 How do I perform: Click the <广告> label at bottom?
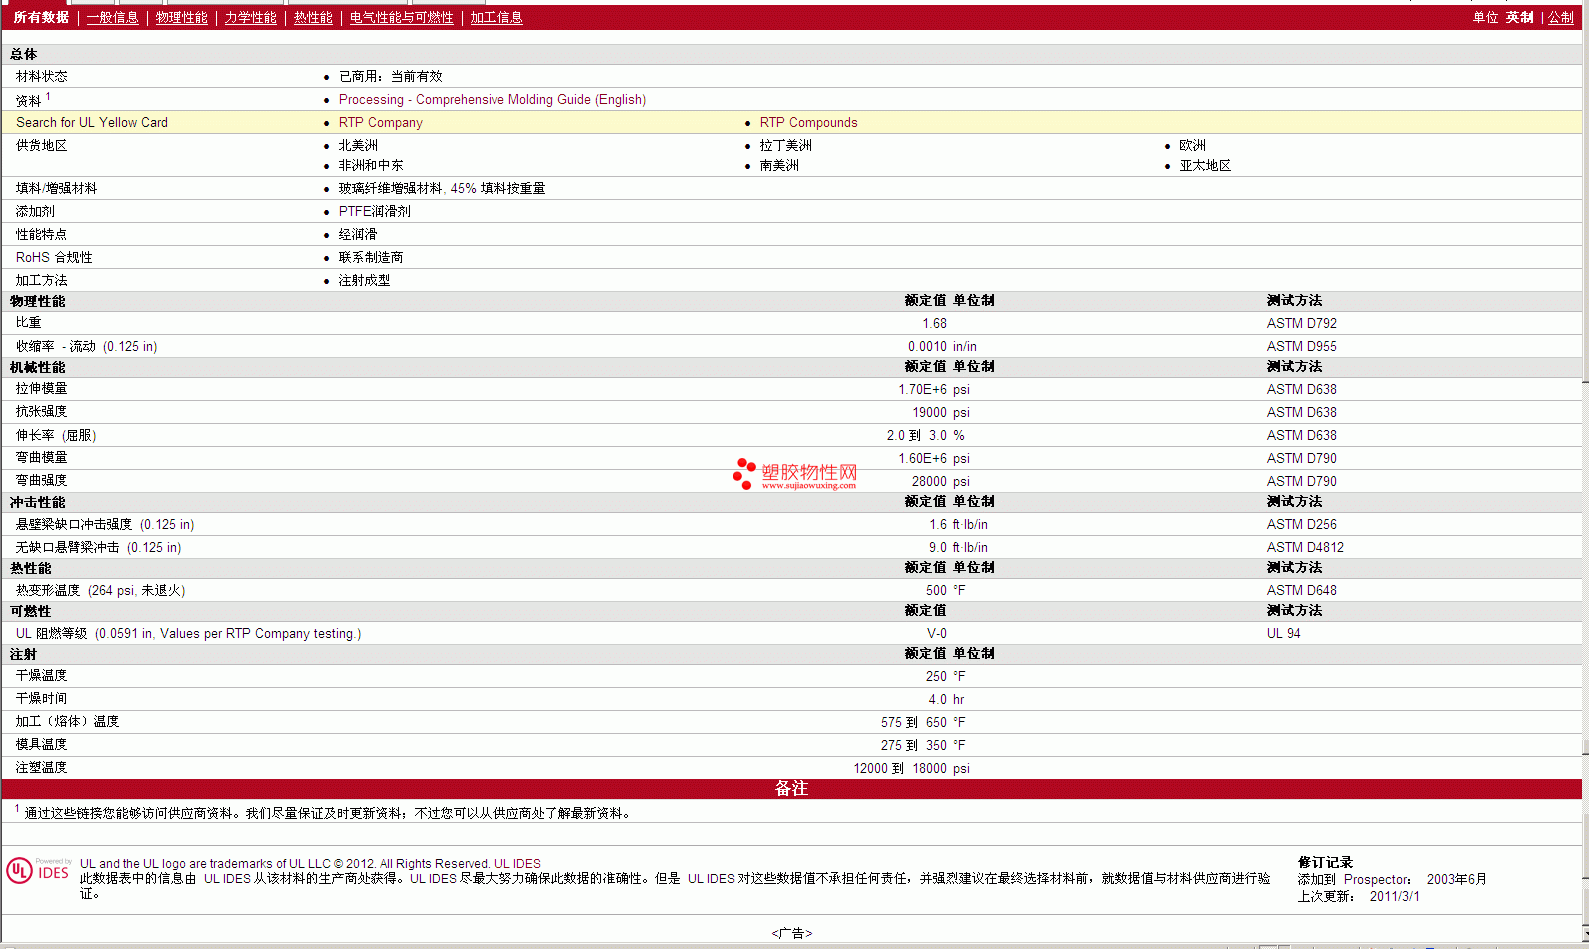[x=792, y=933]
